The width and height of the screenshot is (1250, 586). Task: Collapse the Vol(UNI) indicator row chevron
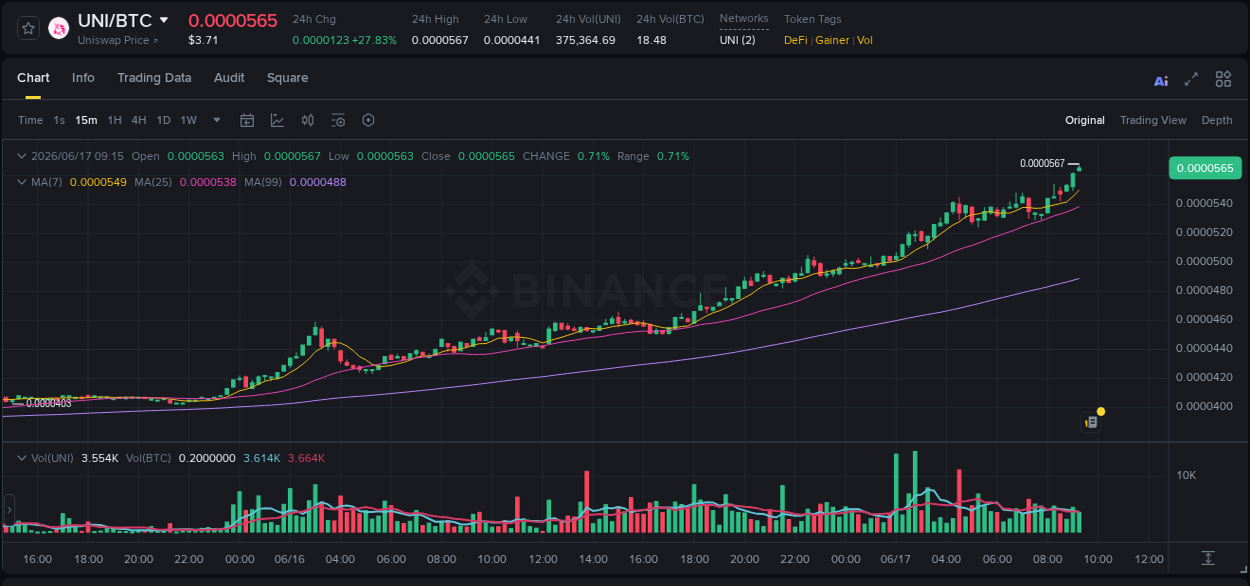(22, 458)
